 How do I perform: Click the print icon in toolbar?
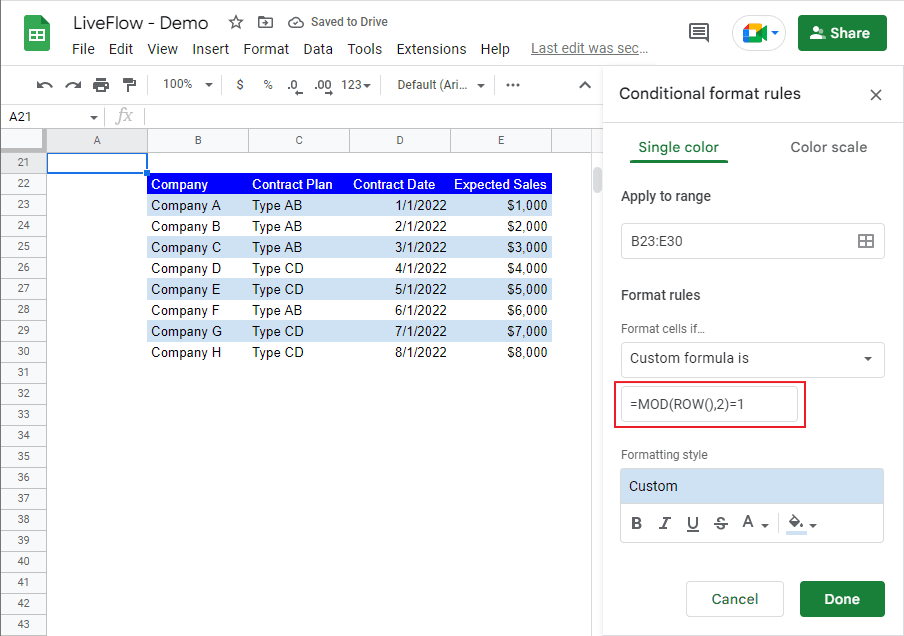pyautogui.click(x=101, y=85)
